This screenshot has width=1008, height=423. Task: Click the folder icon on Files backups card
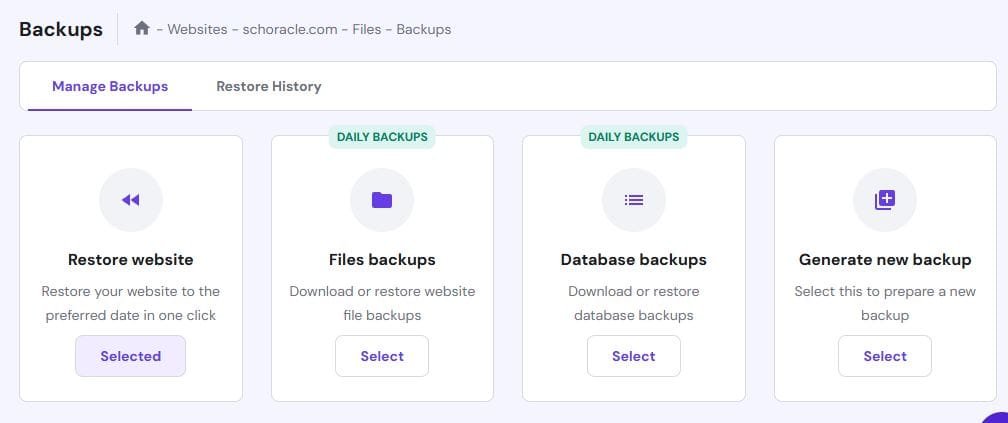point(382,200)
